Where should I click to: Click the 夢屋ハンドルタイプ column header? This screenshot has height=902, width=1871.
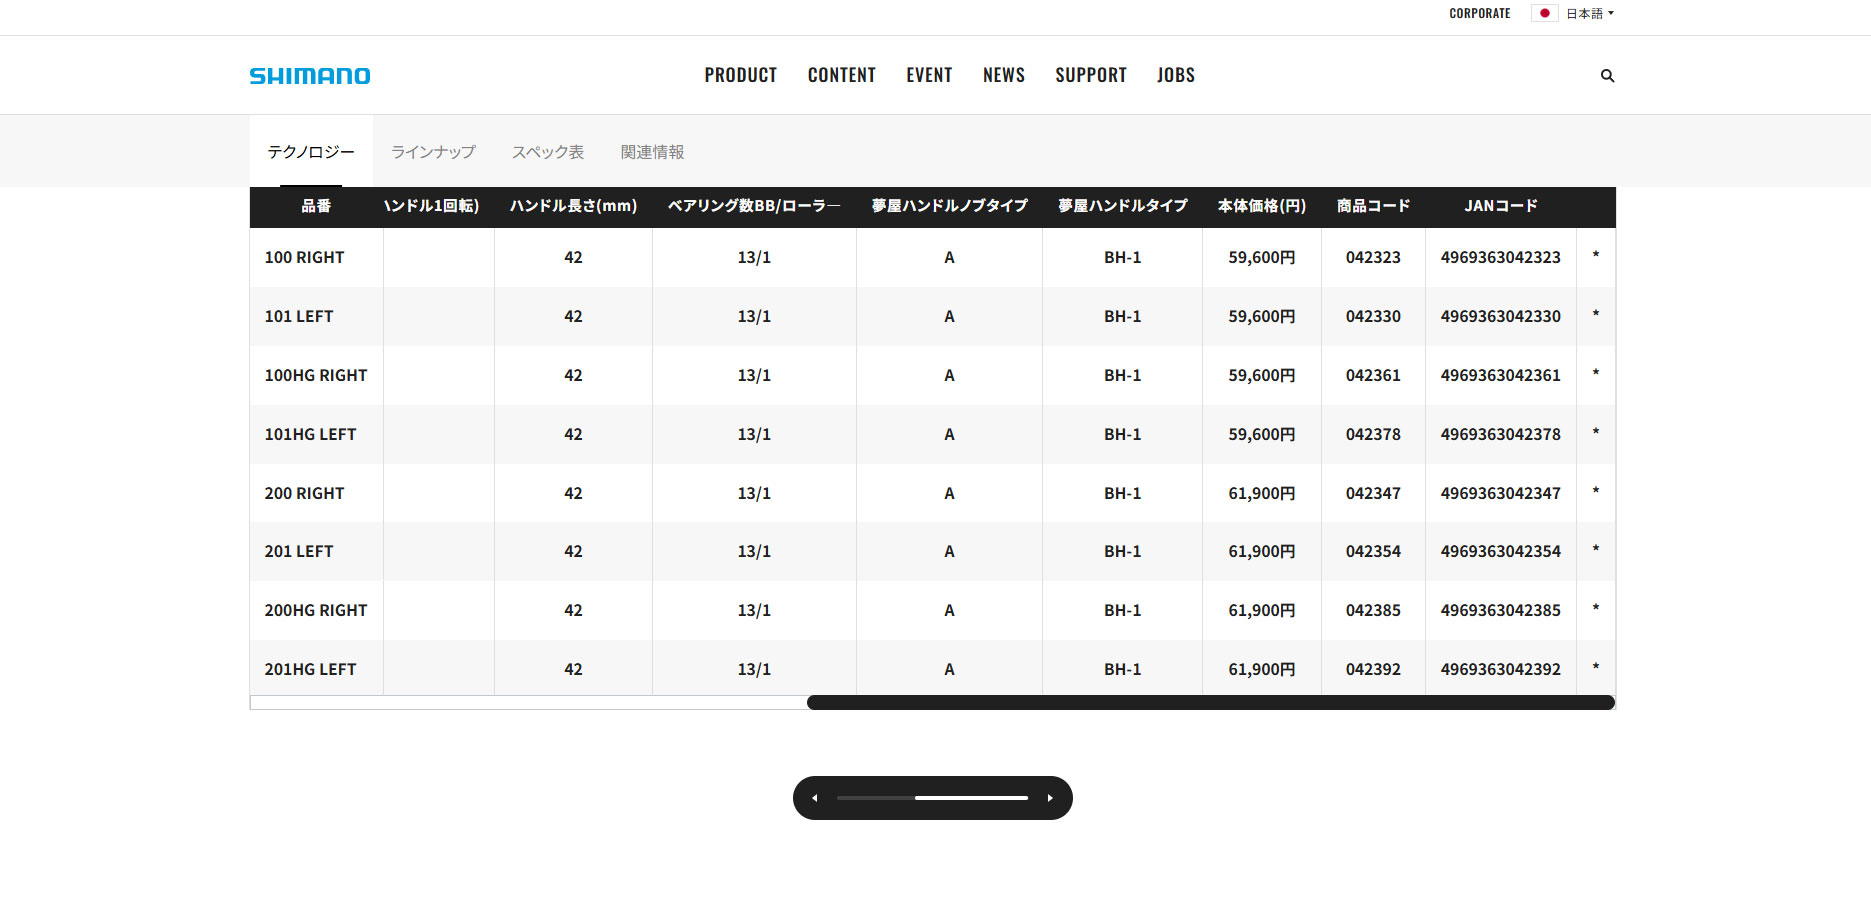1122,206
